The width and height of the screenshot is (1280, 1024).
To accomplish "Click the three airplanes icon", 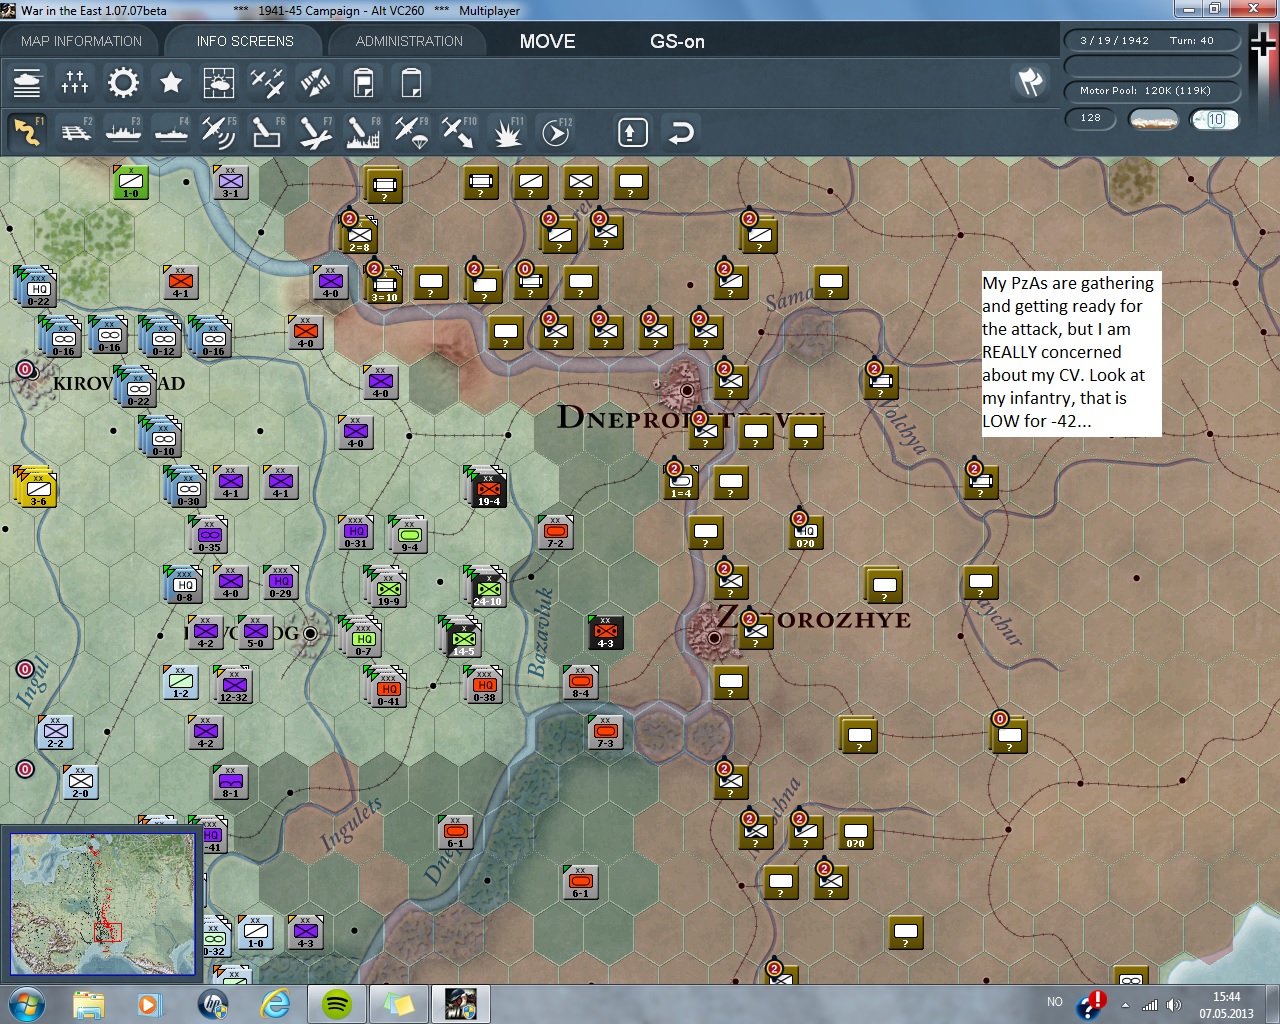I will (x=267, y=82).
